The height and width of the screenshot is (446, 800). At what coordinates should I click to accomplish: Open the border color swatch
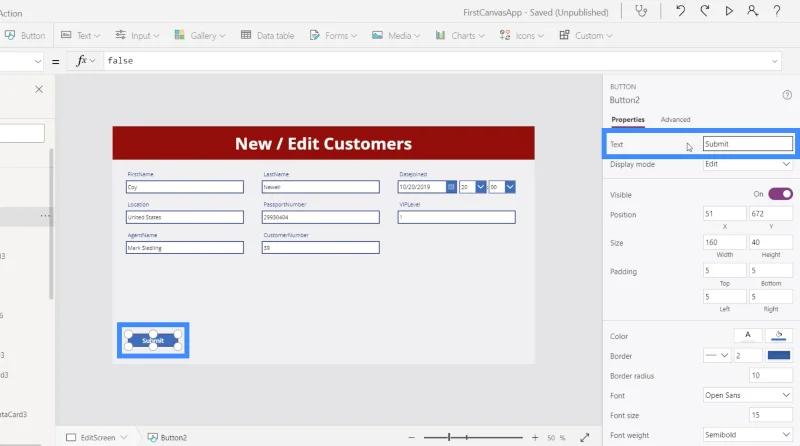[x=779, y=355]
